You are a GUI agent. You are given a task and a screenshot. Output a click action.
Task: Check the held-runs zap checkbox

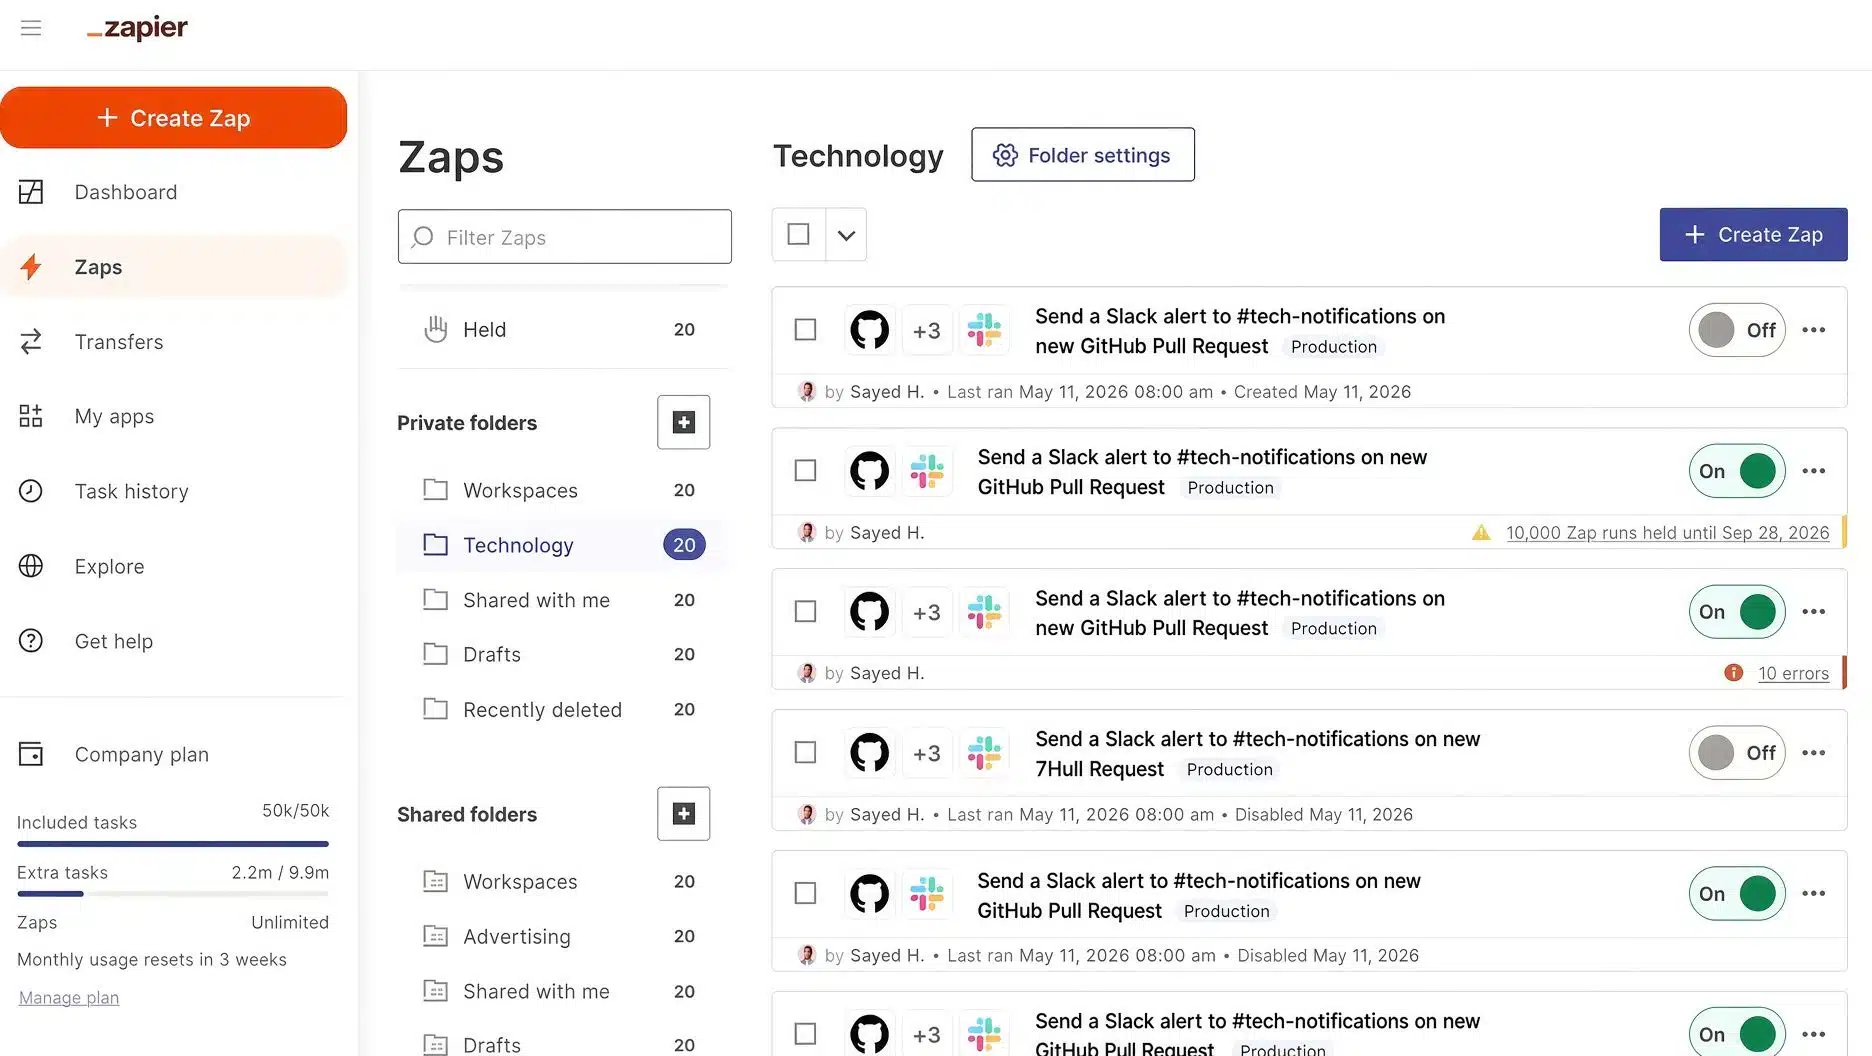[805, 471]
